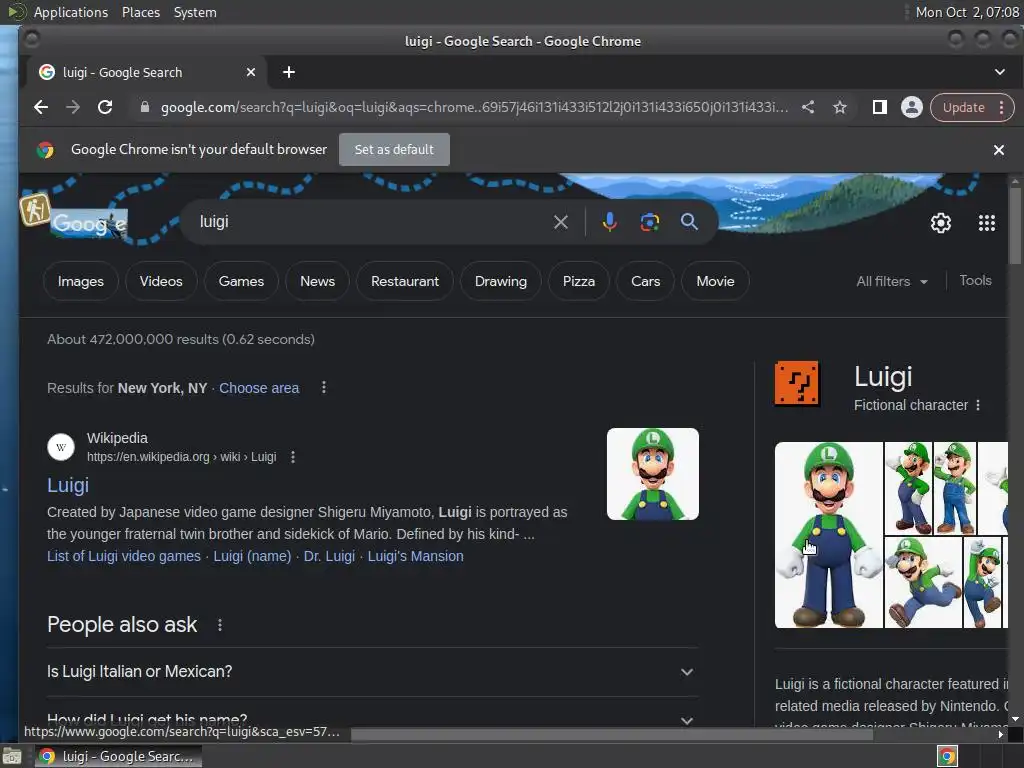Viewport: 1024px width, 768px height.
Task: Open the Luigi Wikipedia result
Action: (x=68, y=485)
